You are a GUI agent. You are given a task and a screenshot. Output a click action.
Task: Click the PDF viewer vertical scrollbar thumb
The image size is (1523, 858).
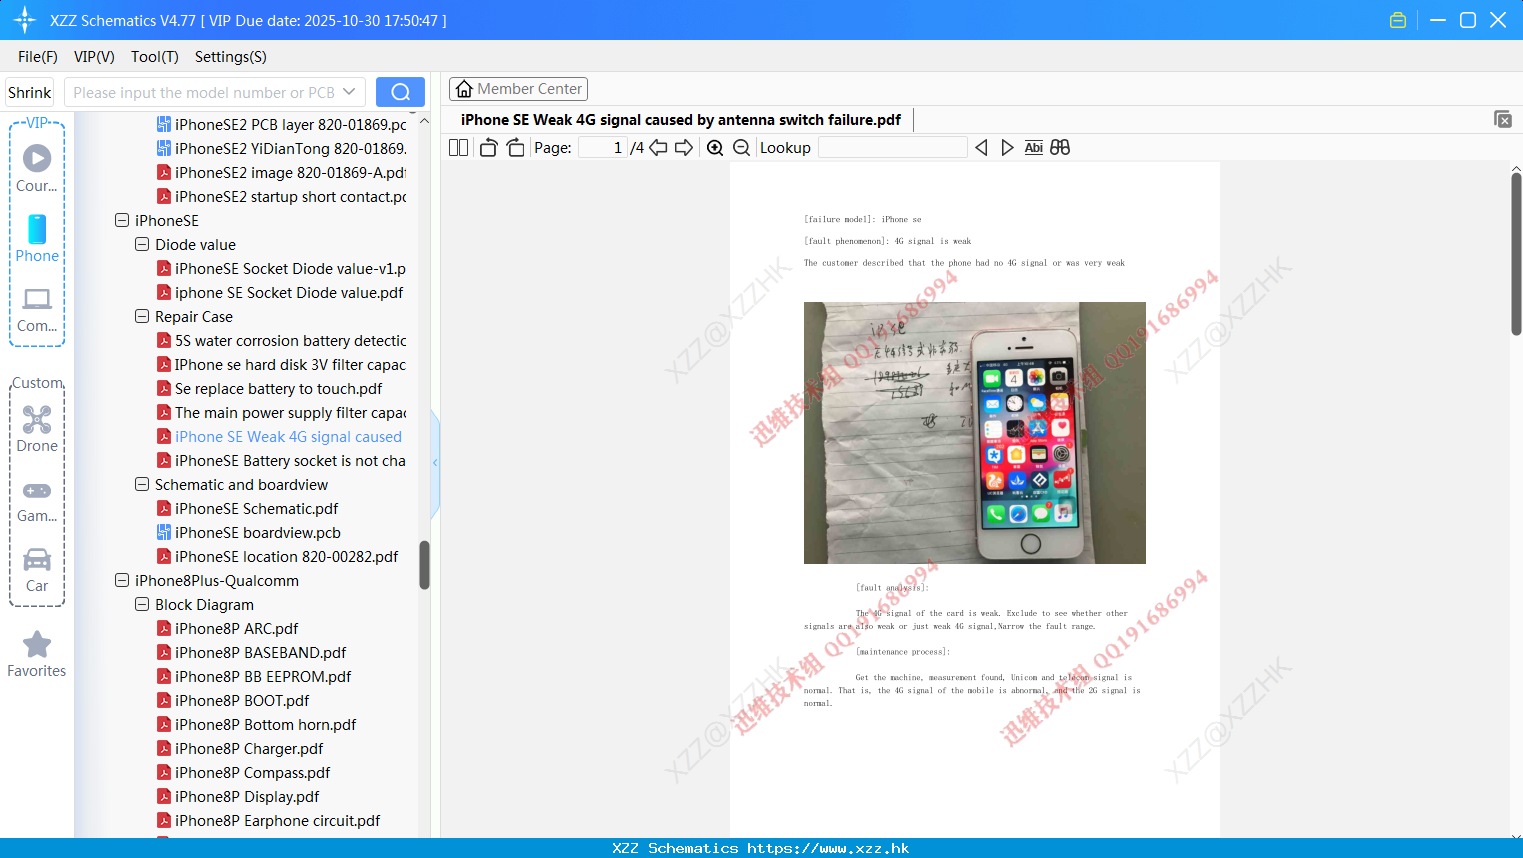tap(1516, 254)
